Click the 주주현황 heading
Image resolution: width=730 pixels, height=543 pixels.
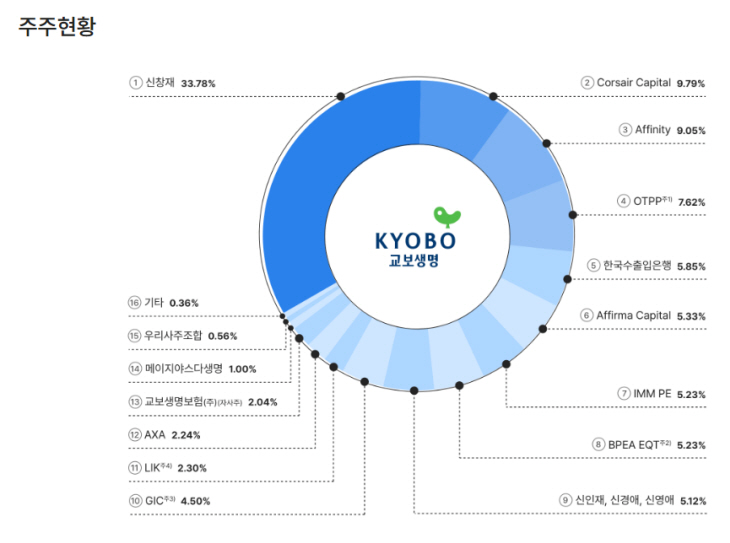click(x=57, y=26)
